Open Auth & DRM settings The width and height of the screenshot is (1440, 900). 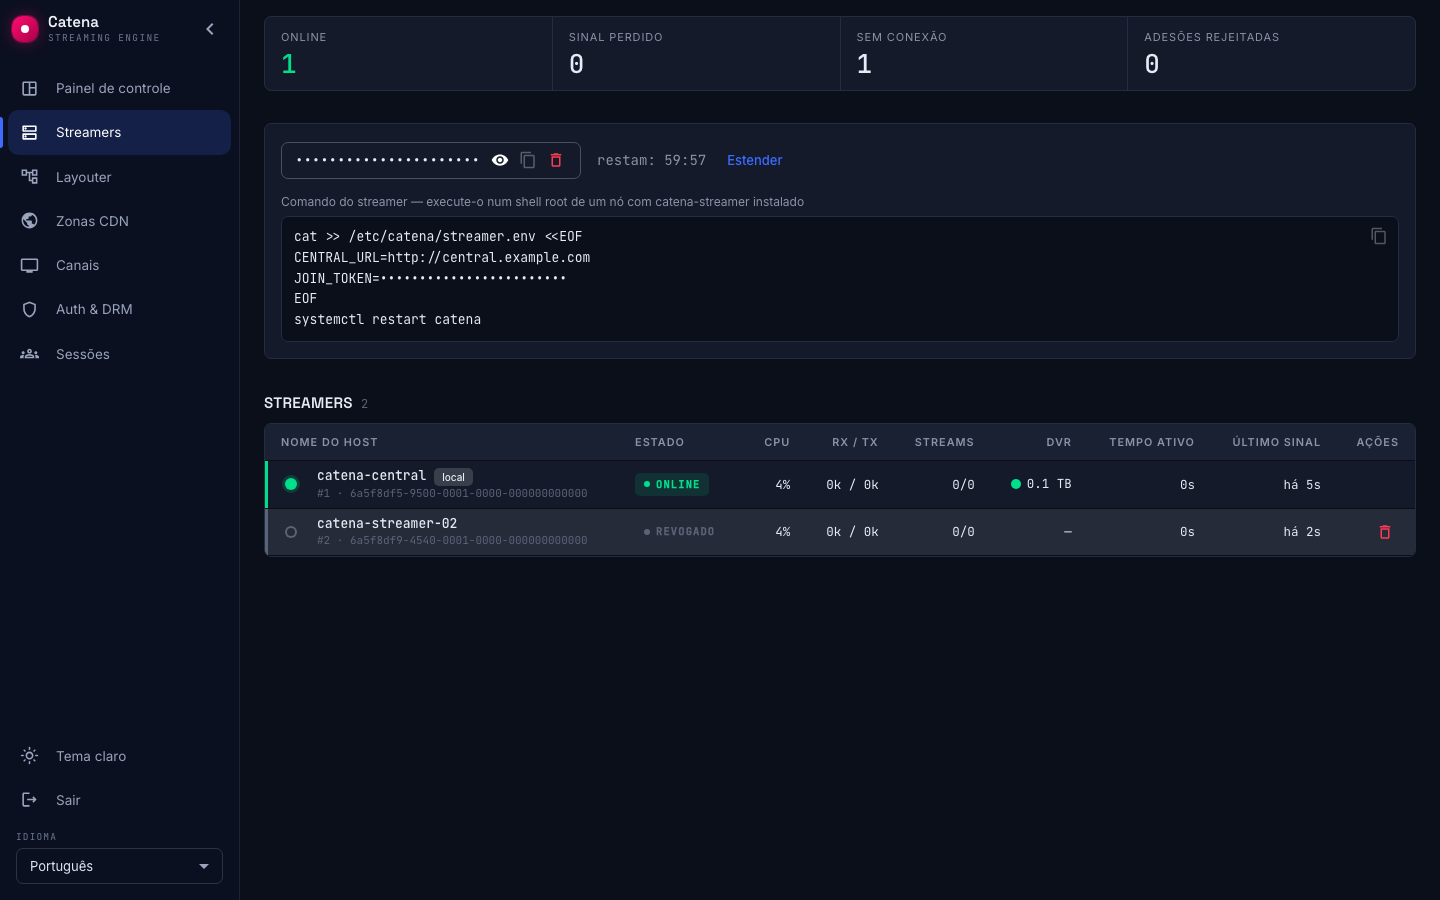click(x=119, y=309)
